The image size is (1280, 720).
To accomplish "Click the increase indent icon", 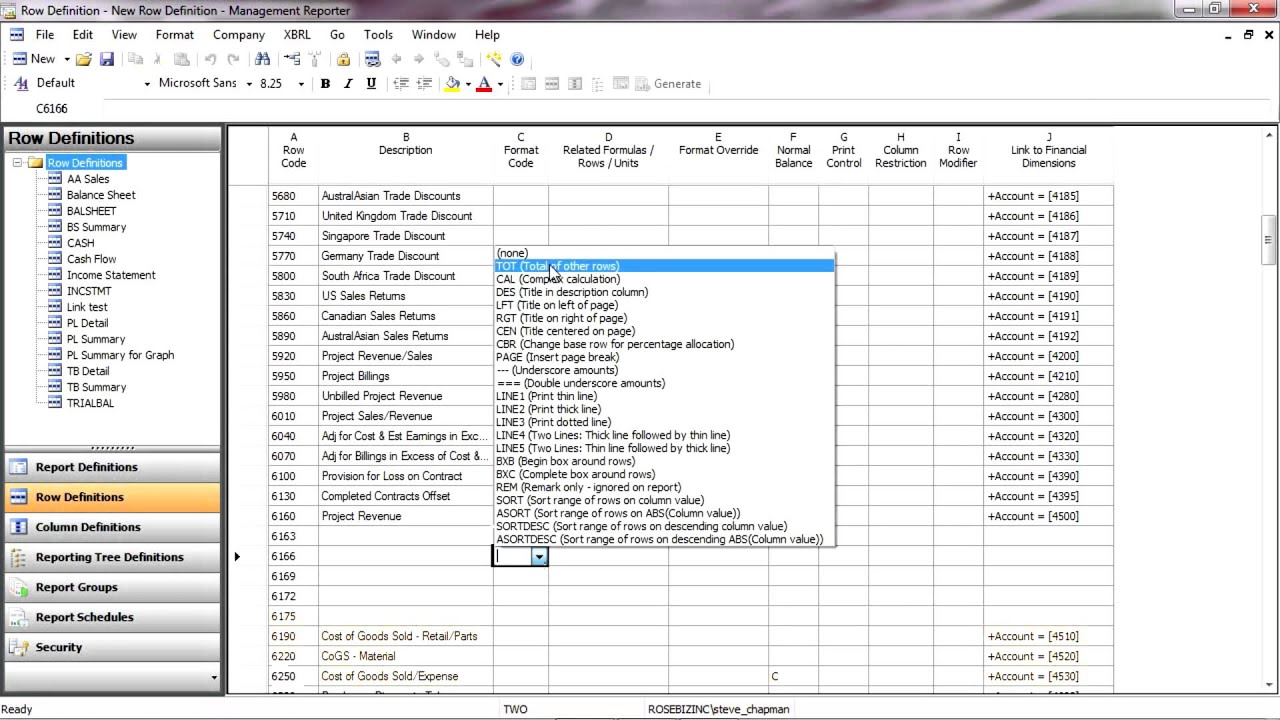I will click(x=424, y=84).
